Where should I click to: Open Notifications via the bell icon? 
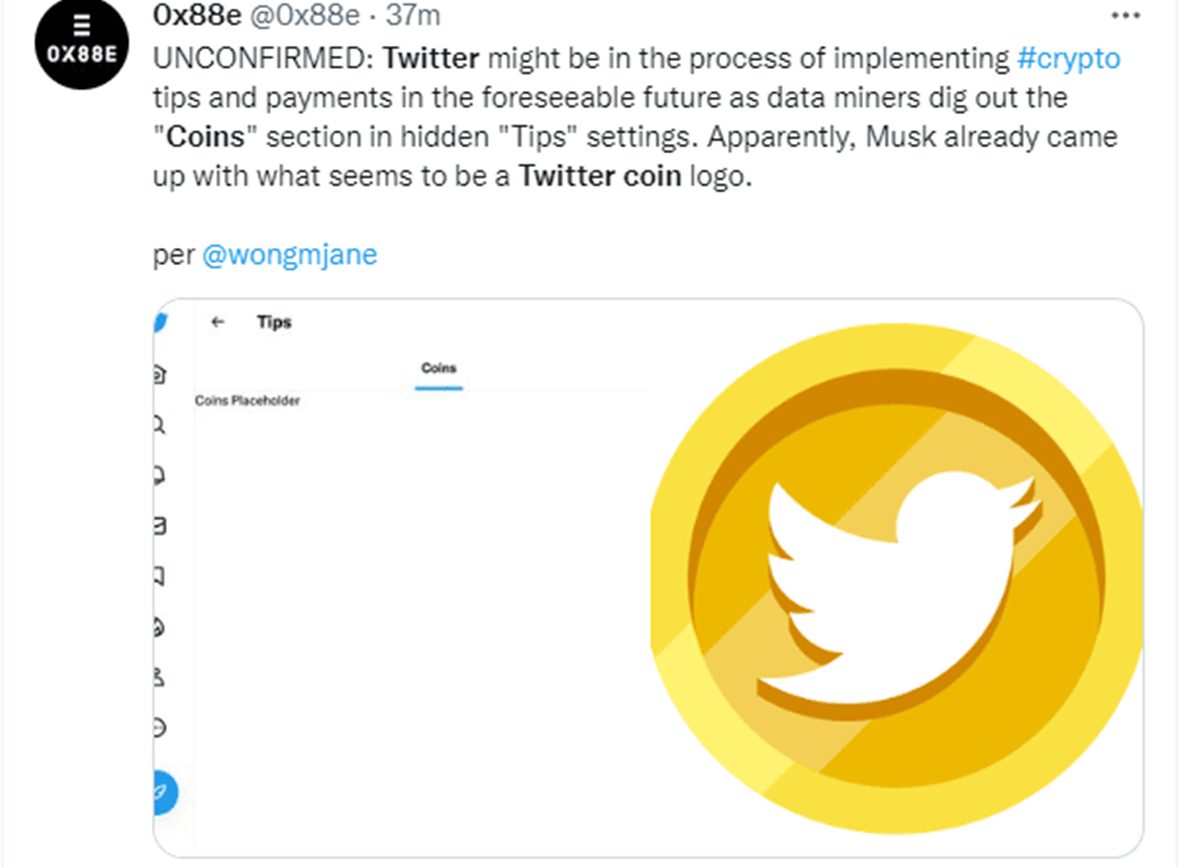coord(159,475)
